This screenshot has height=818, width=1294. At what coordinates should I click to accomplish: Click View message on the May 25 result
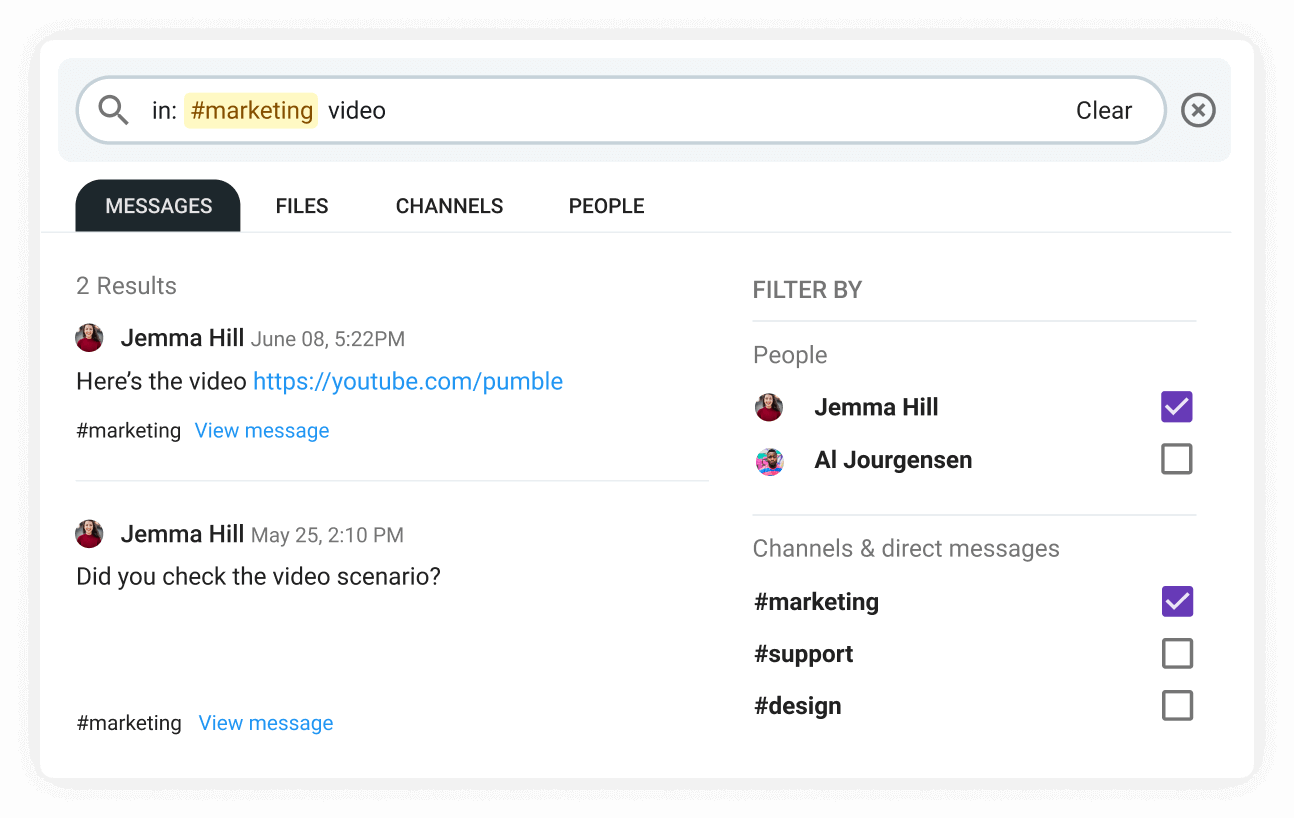pos(265,722)
